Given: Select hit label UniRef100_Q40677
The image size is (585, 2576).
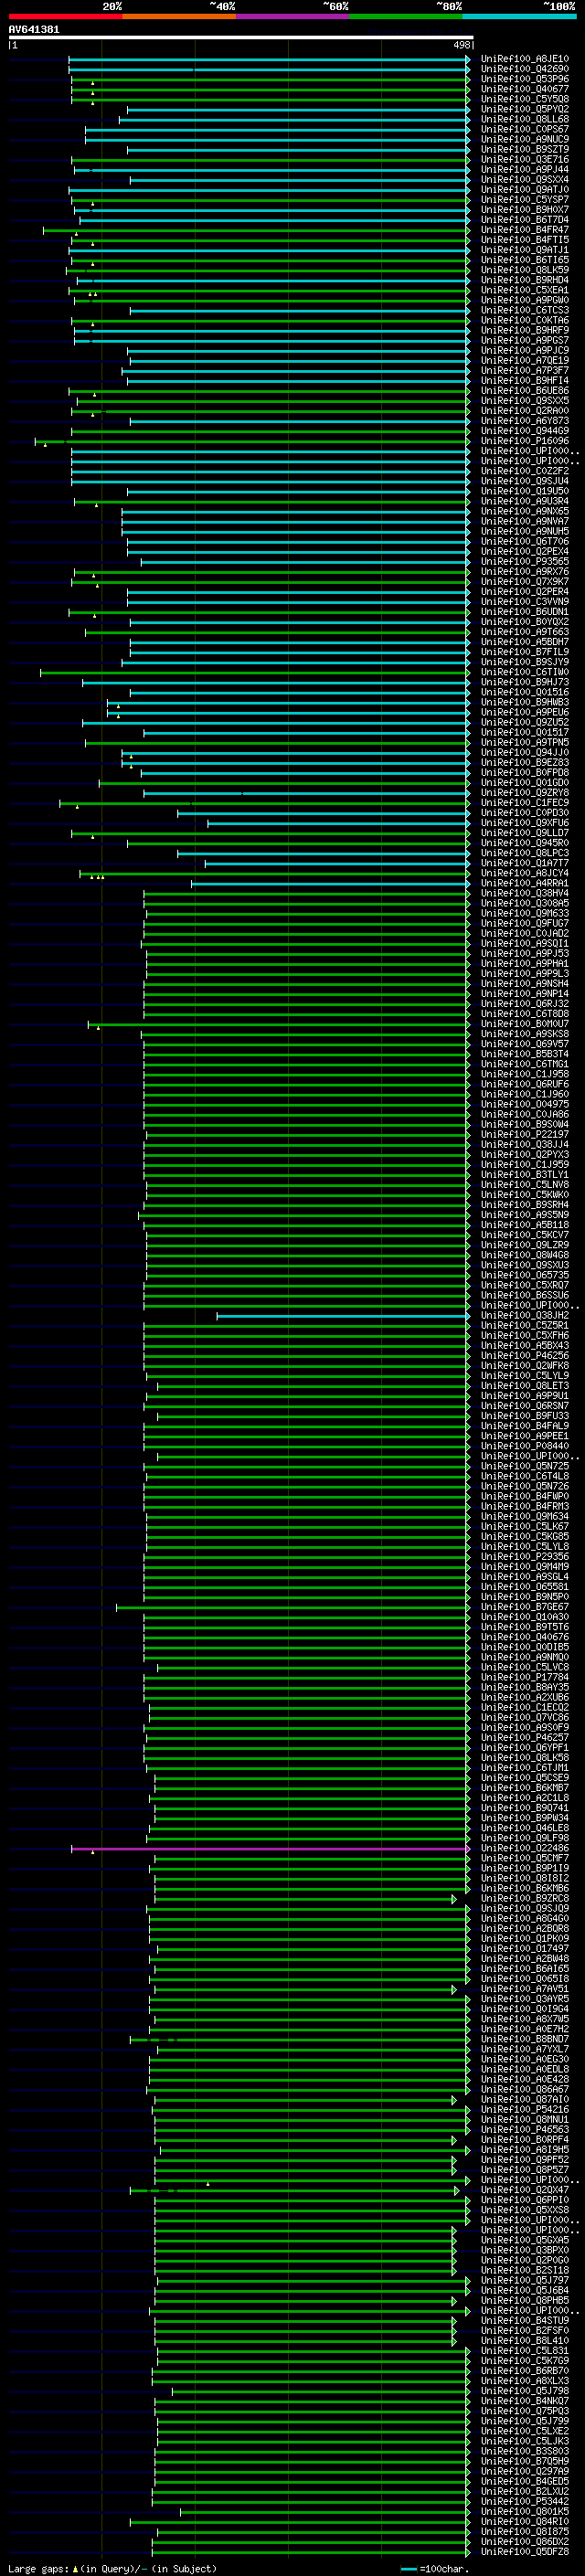Looking at the screenshot, I should tap(525, 89).
